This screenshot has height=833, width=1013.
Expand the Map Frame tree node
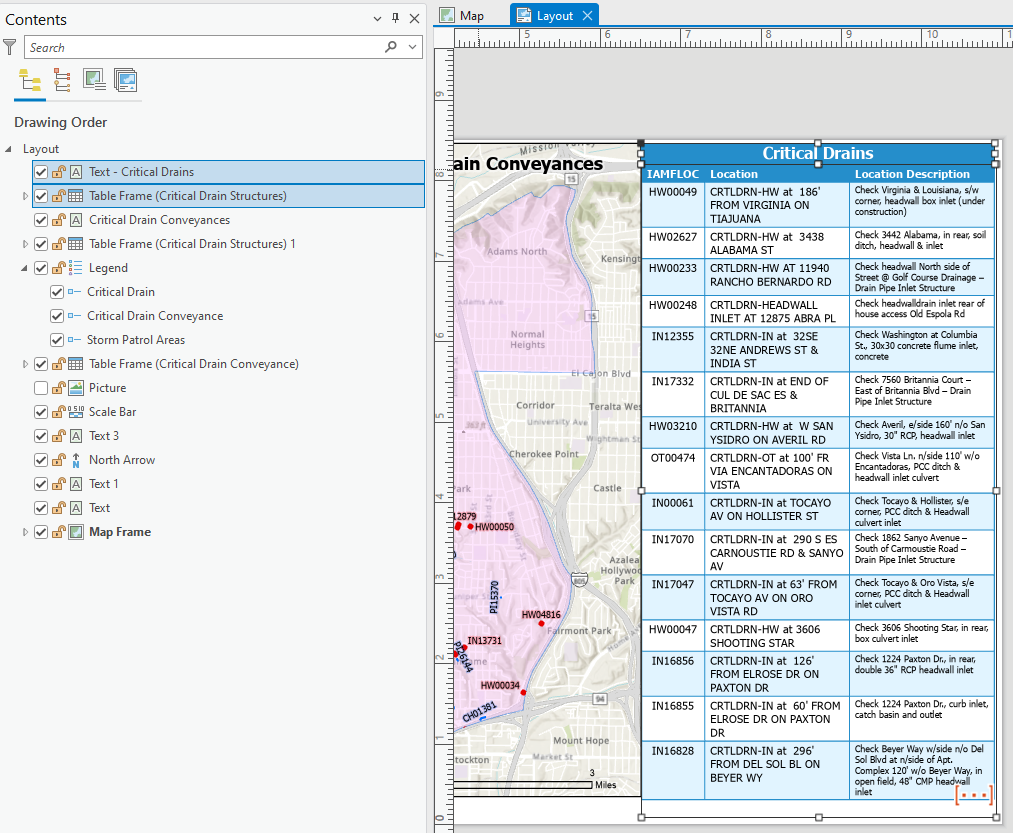[25, 532]
